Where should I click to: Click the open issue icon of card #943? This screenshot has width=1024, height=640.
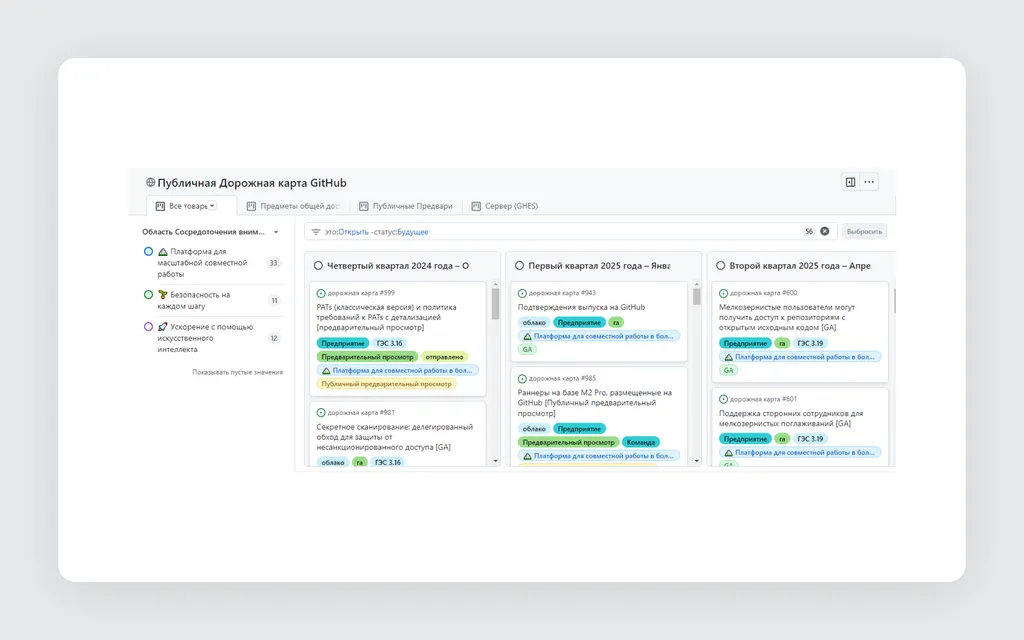(522, 293)
